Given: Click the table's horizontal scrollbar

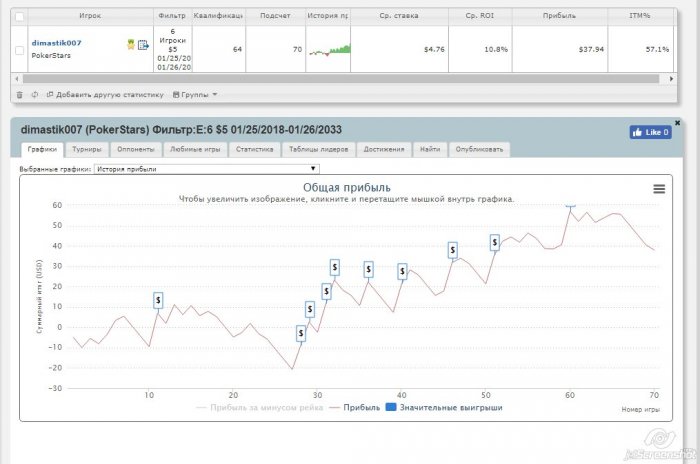Looking at the screenshot, I should click(x=330, y=78).
